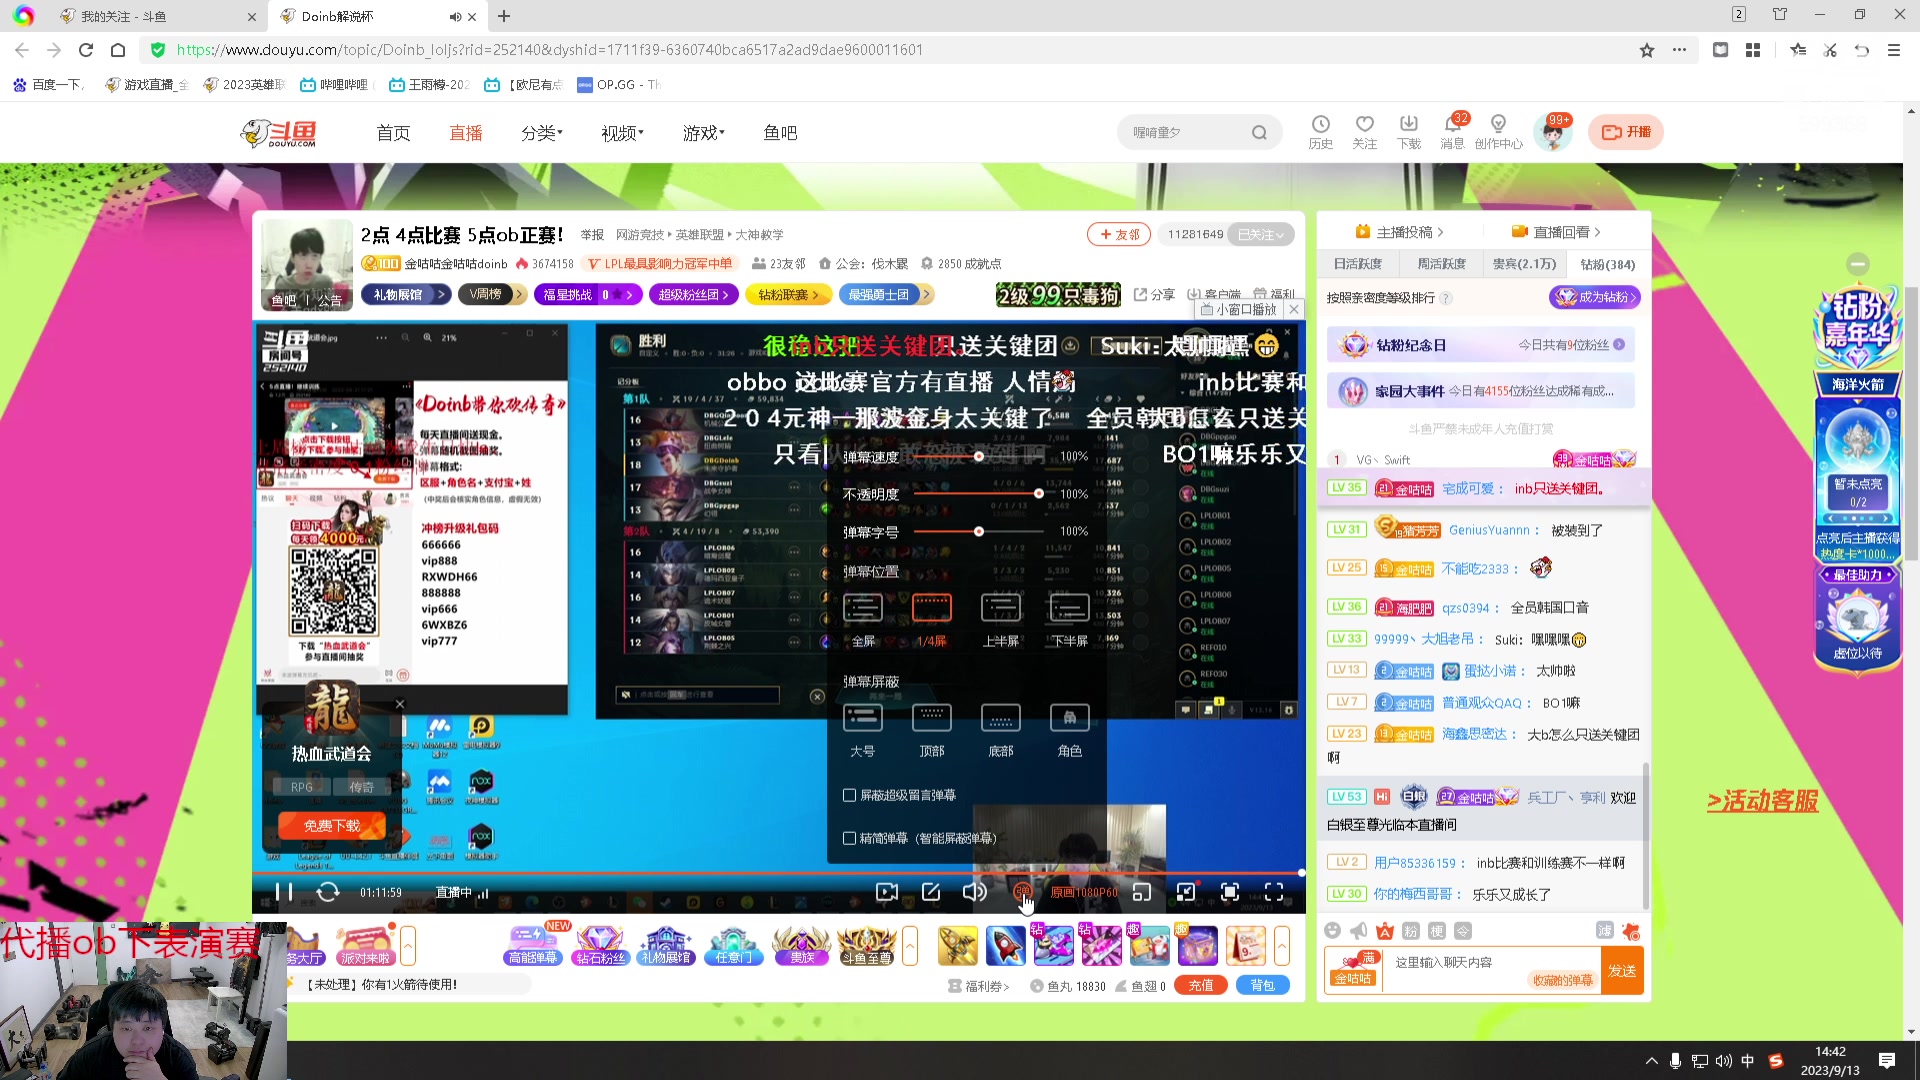The width and height of the screenshot is (1920, 1080).
Task: Adjust the 弹幕速度 slider
Action: pyautogui.click(x=979, y=456)
